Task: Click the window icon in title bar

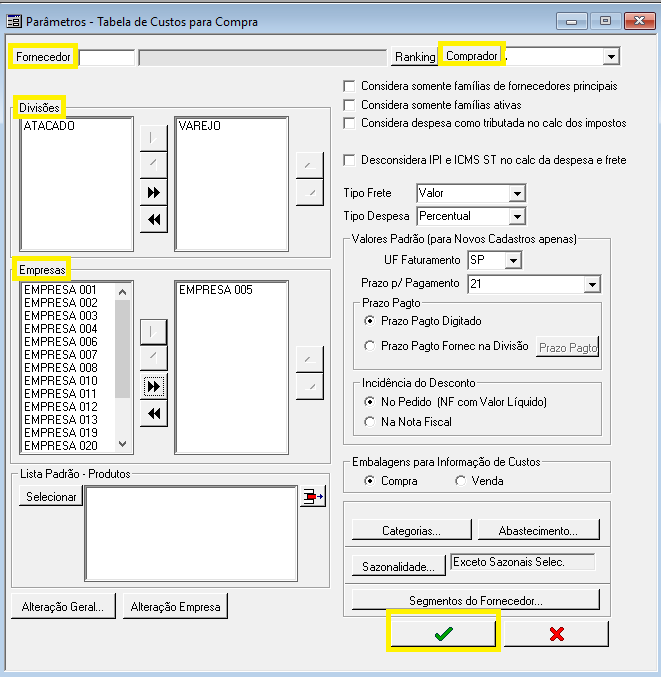Action: (14, 21)
